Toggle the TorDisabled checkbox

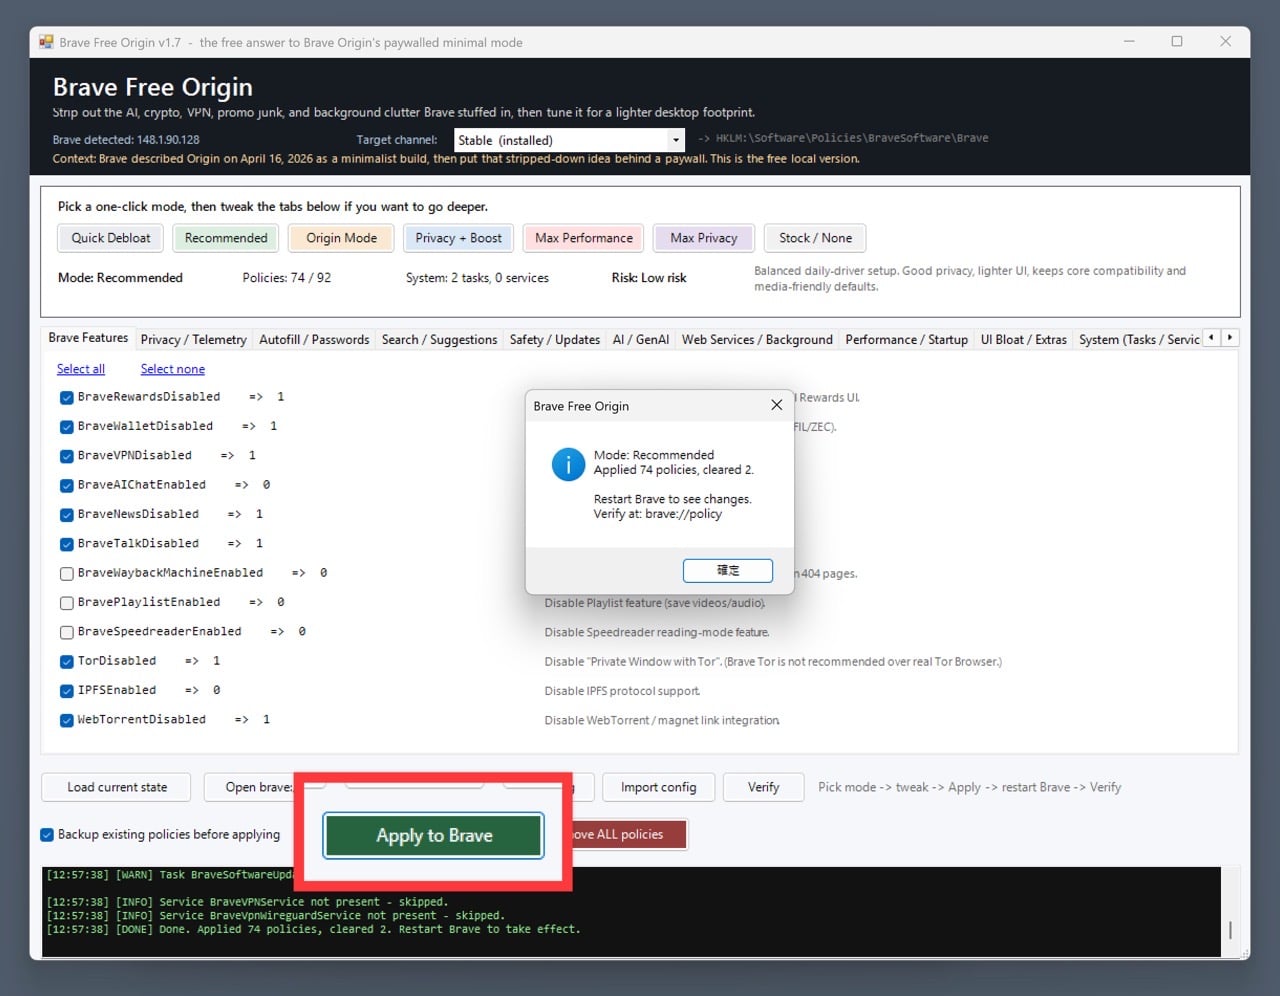pyautogui.click(x=66, y=661)
